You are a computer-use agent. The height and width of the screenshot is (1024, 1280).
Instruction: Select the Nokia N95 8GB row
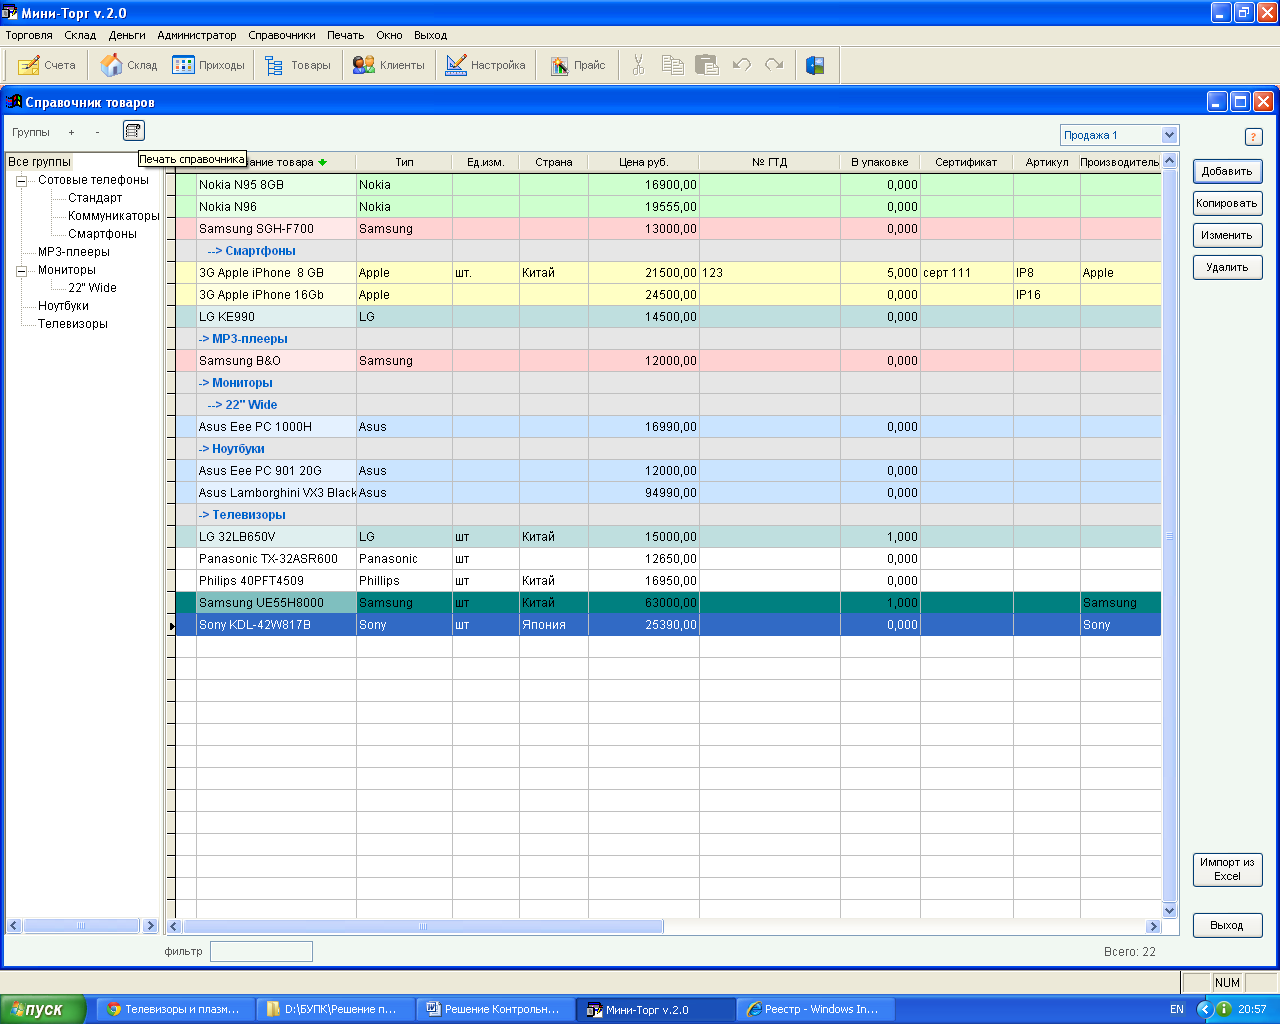668,185
